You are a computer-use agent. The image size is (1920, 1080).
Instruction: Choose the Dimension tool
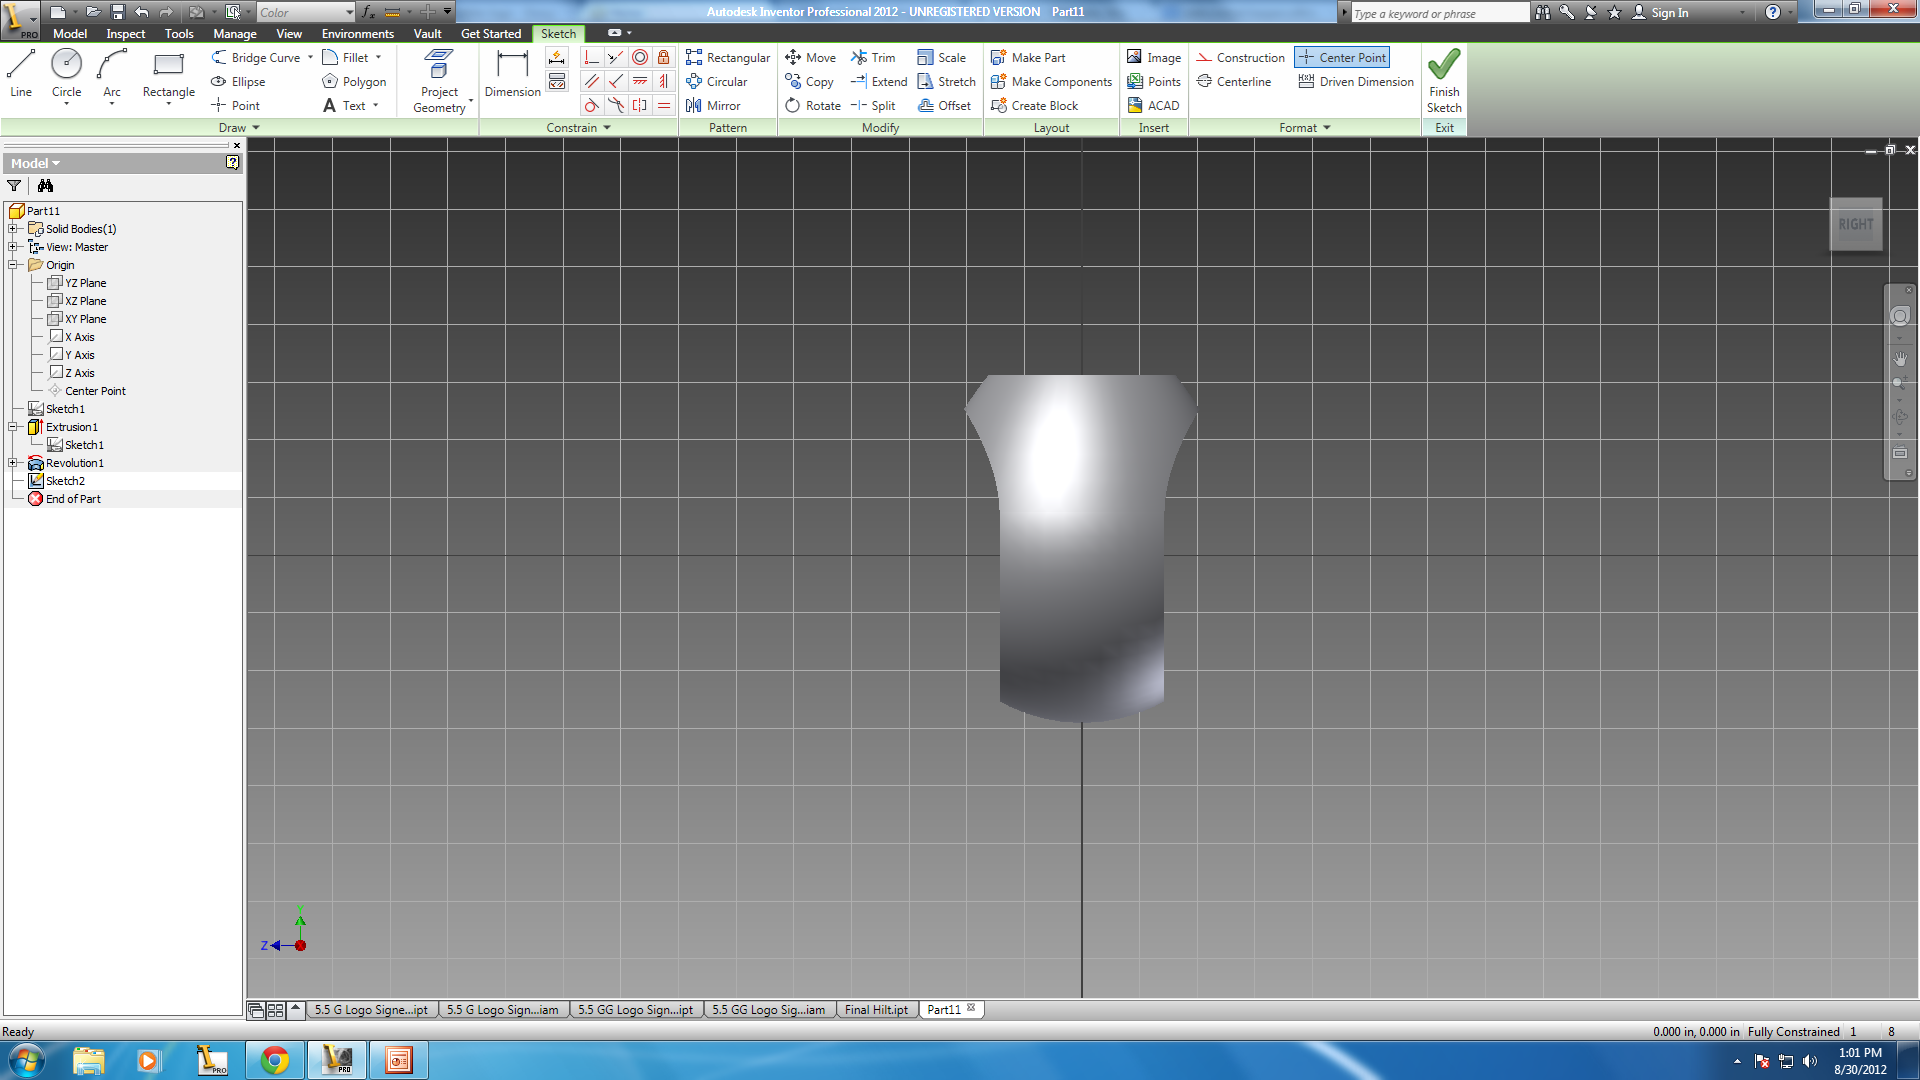click(512, 74)
